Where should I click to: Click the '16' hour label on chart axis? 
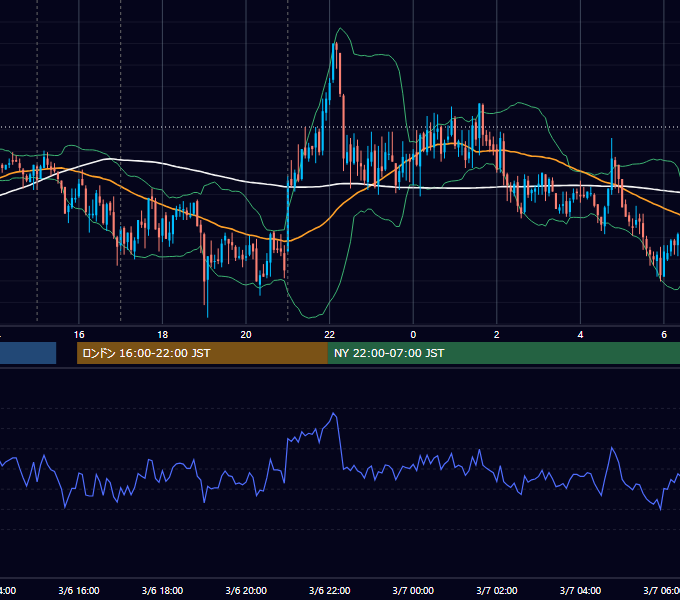[79, 335]
